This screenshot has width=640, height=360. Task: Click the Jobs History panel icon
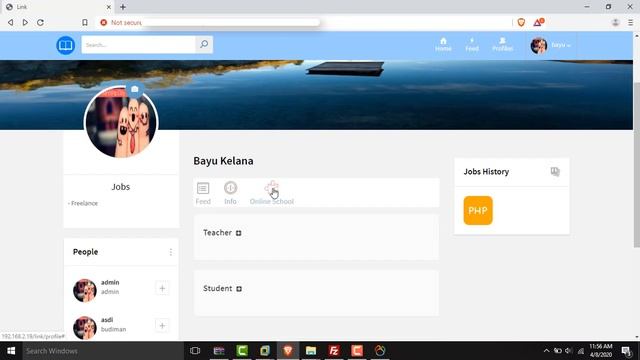555,171
